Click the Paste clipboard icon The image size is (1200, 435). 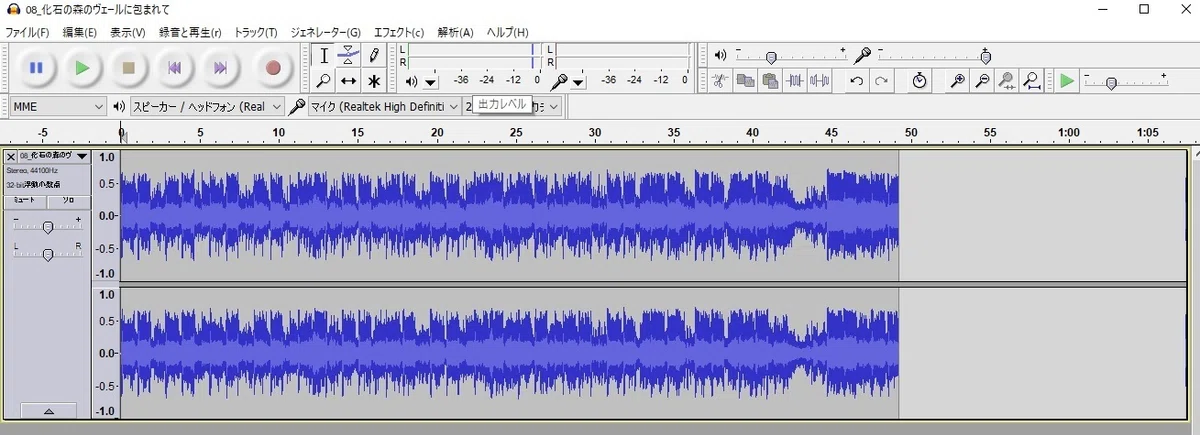pos(770,81)
